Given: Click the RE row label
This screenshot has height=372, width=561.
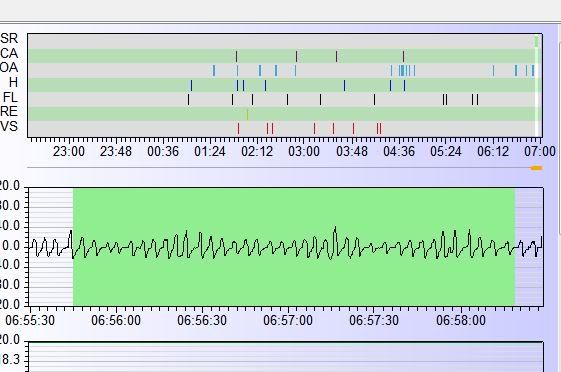Looking at the screenshot, I should 9,112.
